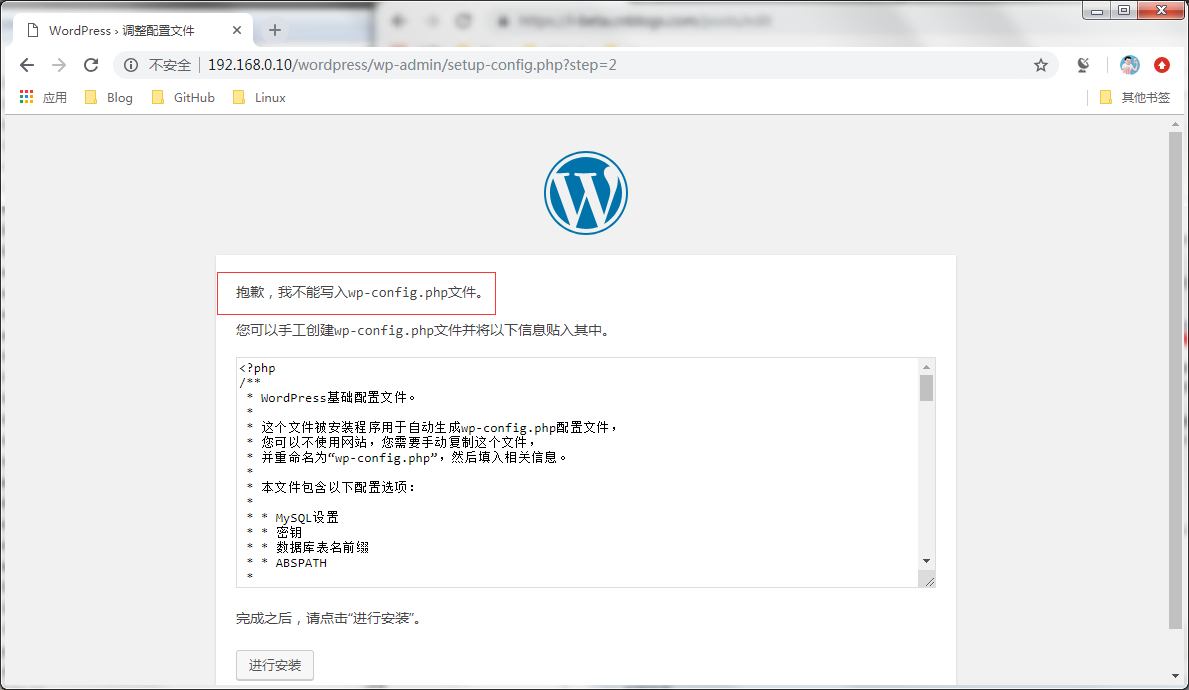
Task: Close the WordPress tab
Action: [237, 30]
